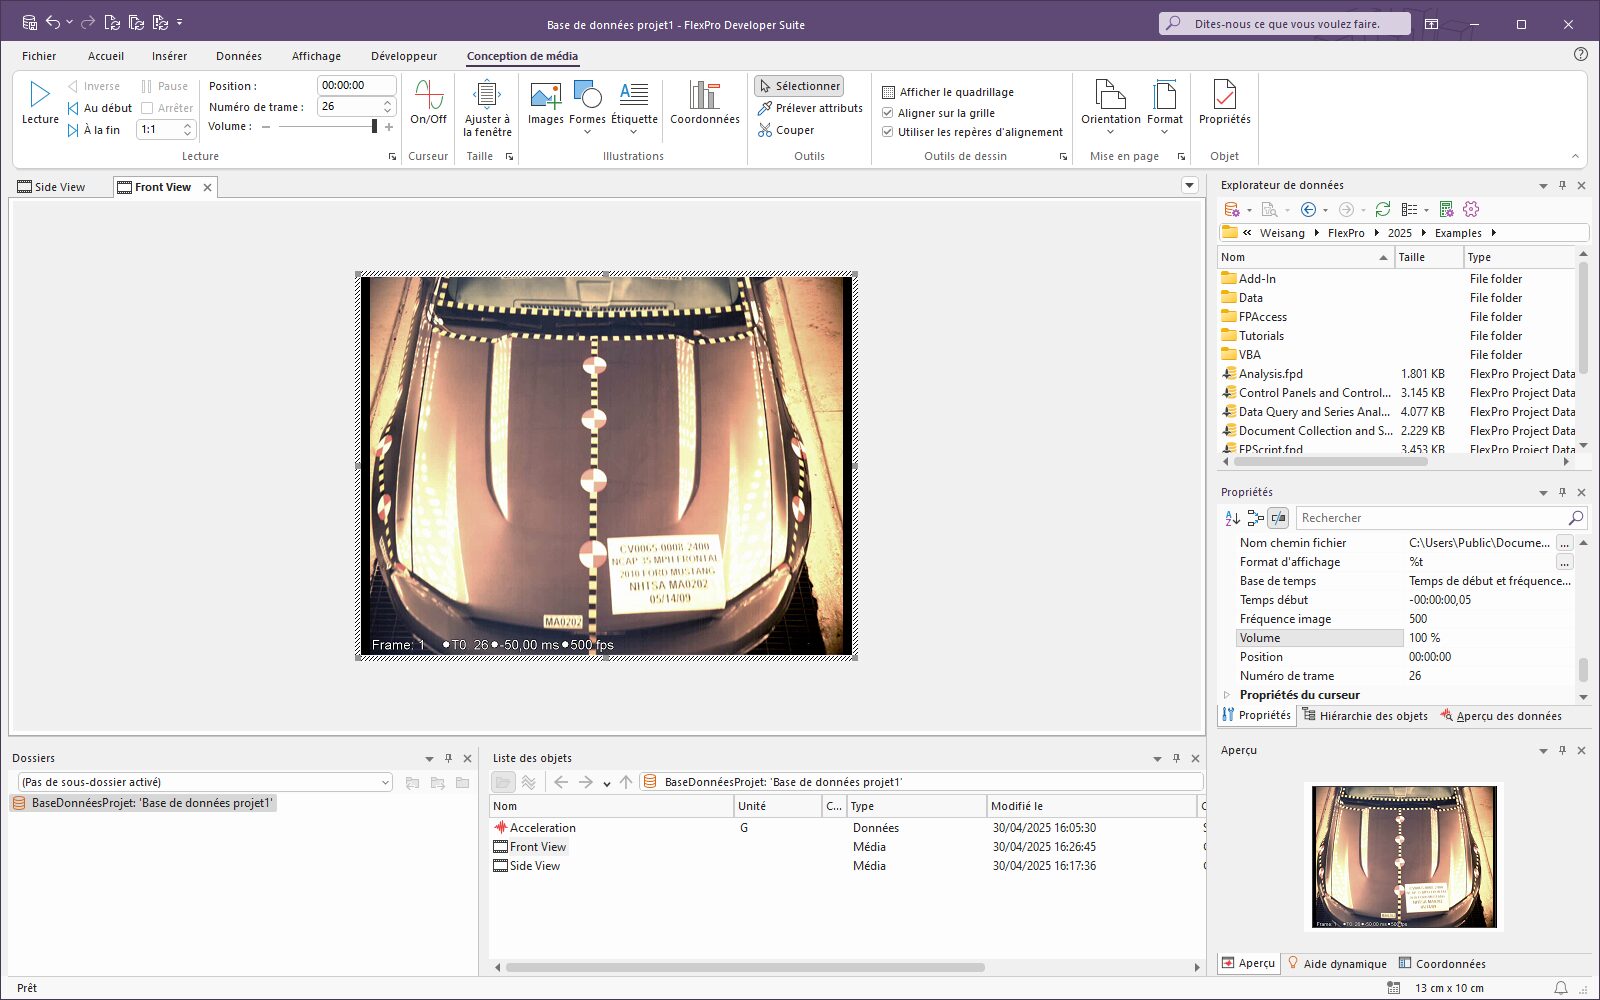This screenshot has height=1000, width=1600.
Task: Select the Coordonnées ribbon icon
Action: pos(704,96)
